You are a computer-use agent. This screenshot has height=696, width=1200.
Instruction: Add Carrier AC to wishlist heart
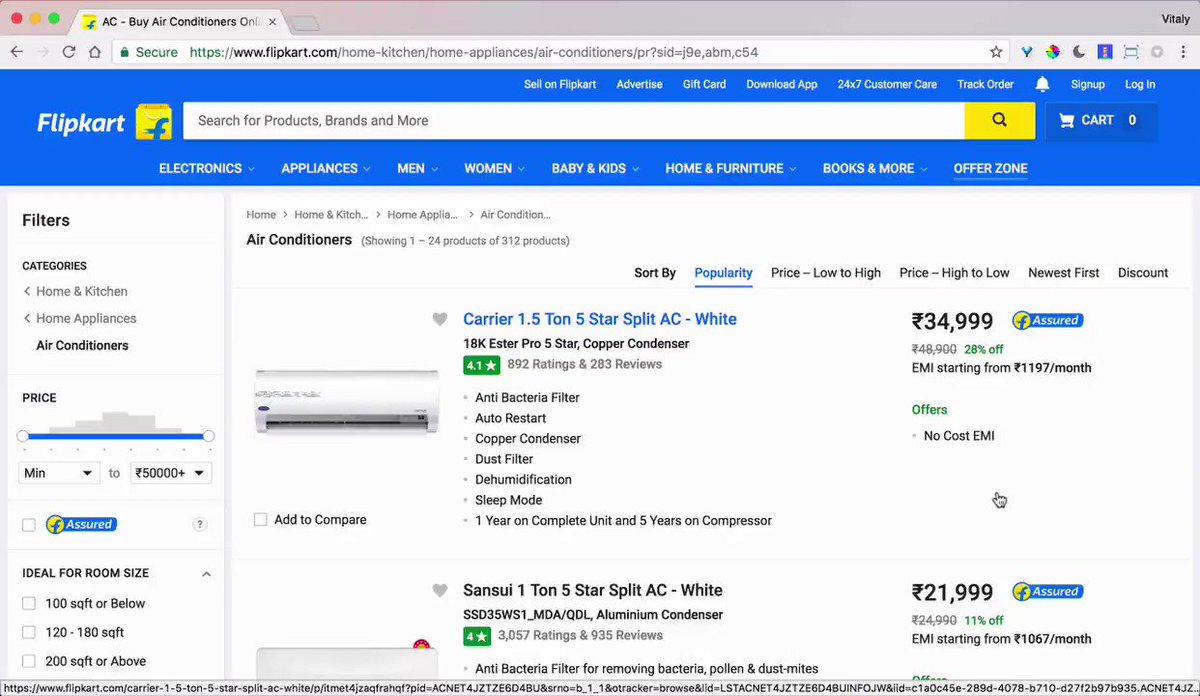[x=439, y=320]
